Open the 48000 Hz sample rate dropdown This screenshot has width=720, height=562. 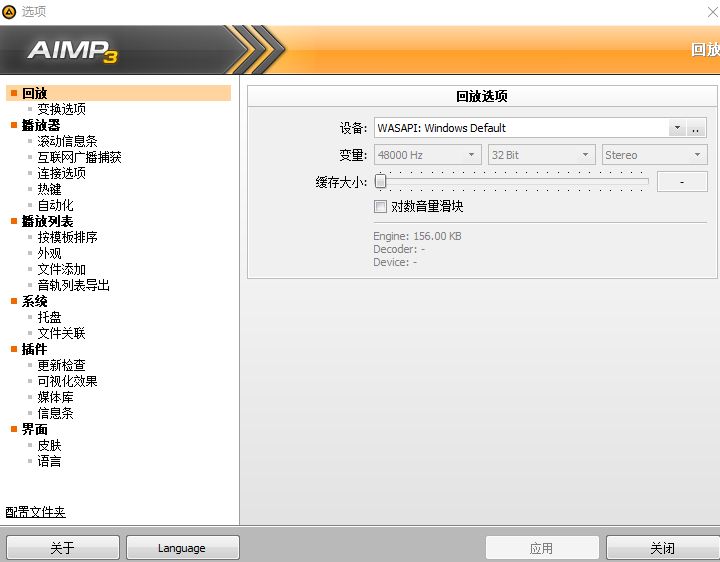pyautogui.click(x=428, y=155)
